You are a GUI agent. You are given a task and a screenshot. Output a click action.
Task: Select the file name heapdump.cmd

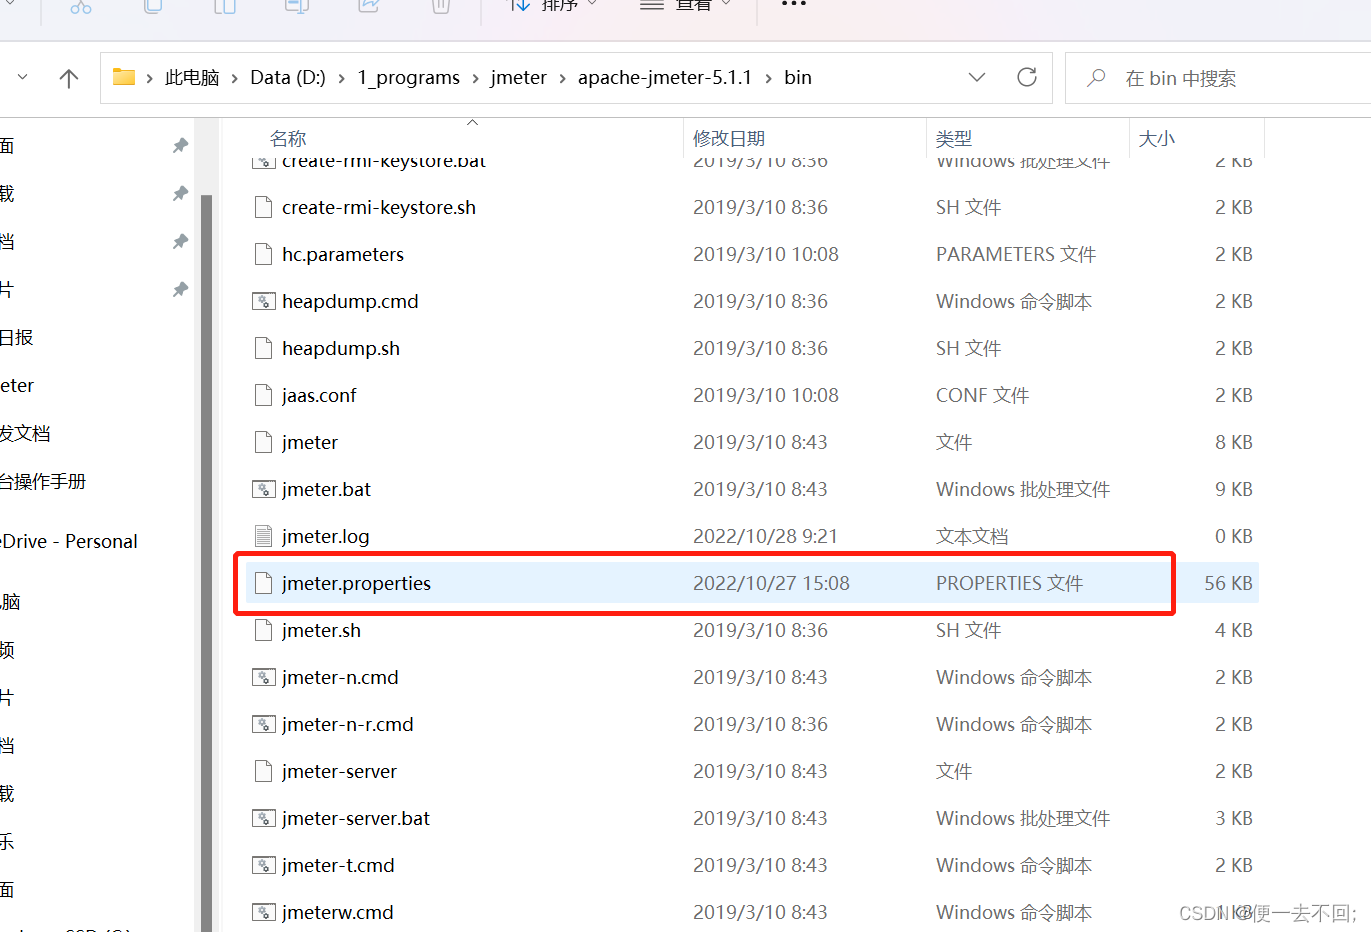350,301
